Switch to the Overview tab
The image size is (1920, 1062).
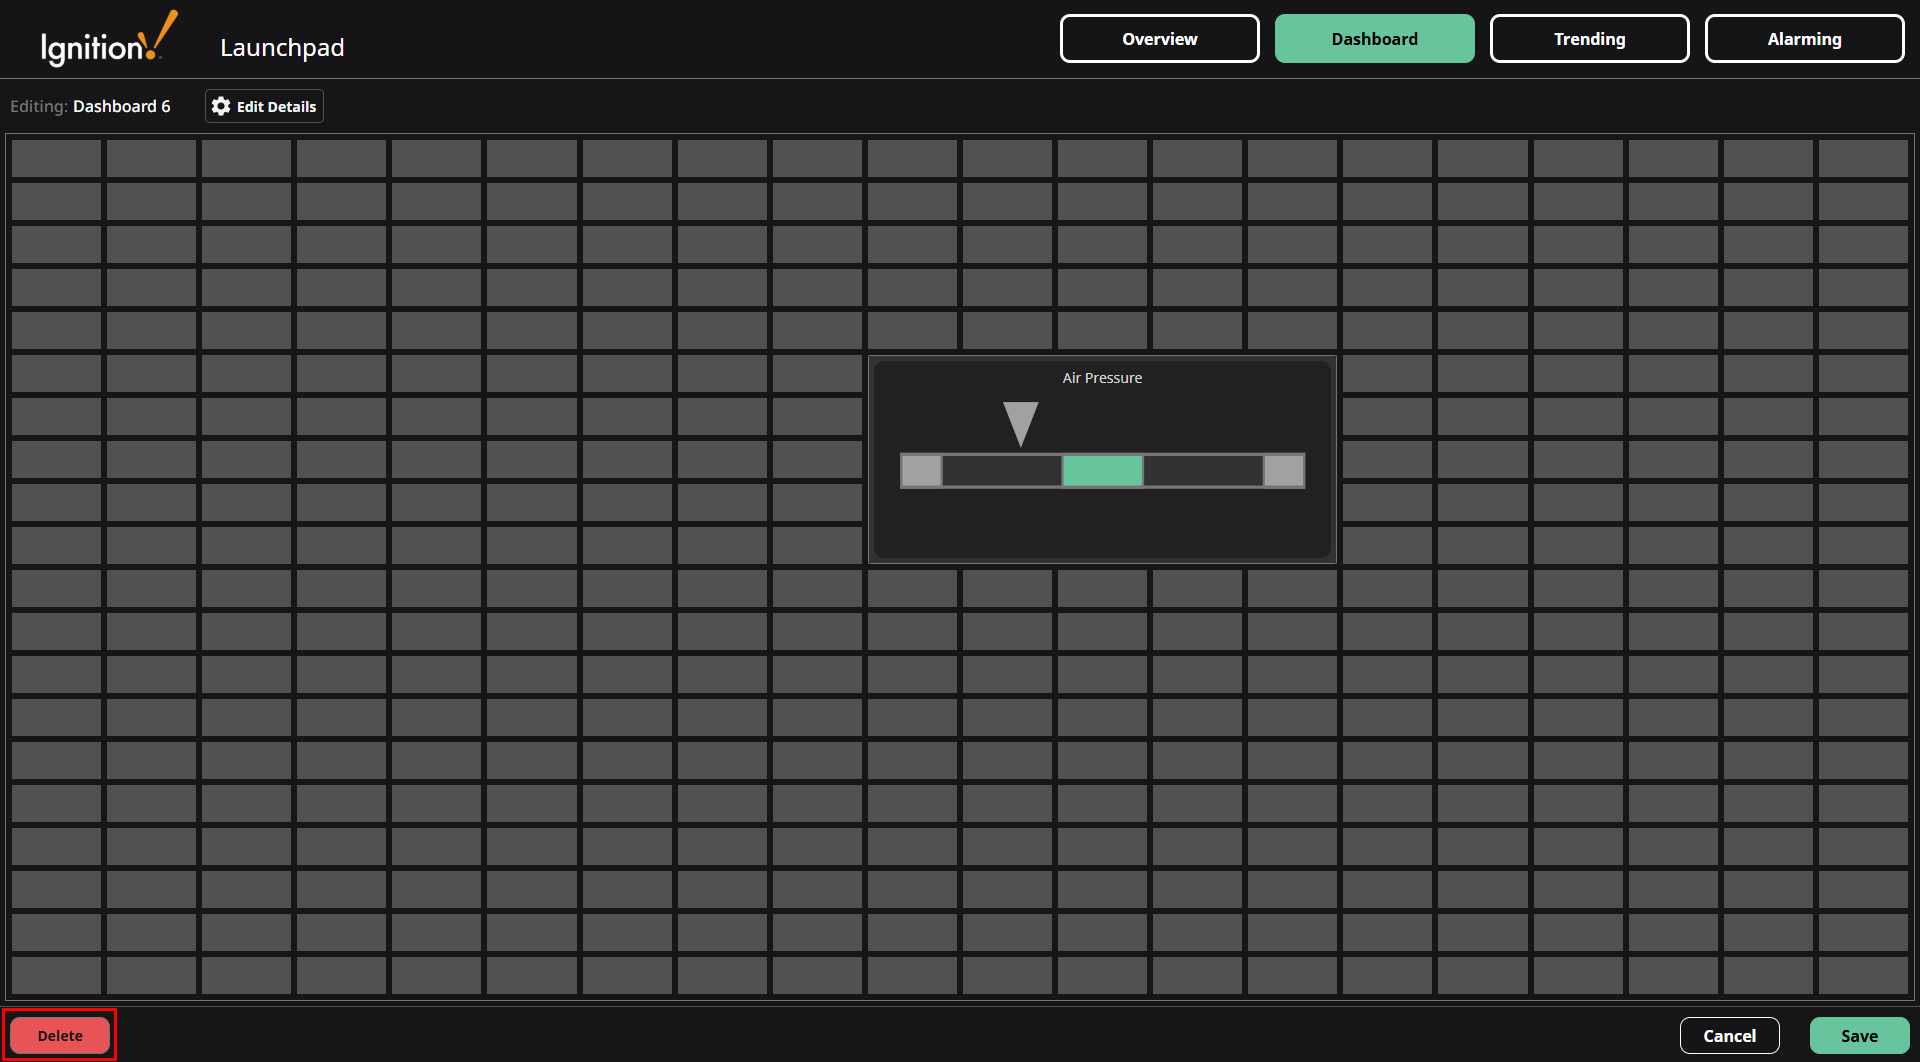tap(1159, 38)
